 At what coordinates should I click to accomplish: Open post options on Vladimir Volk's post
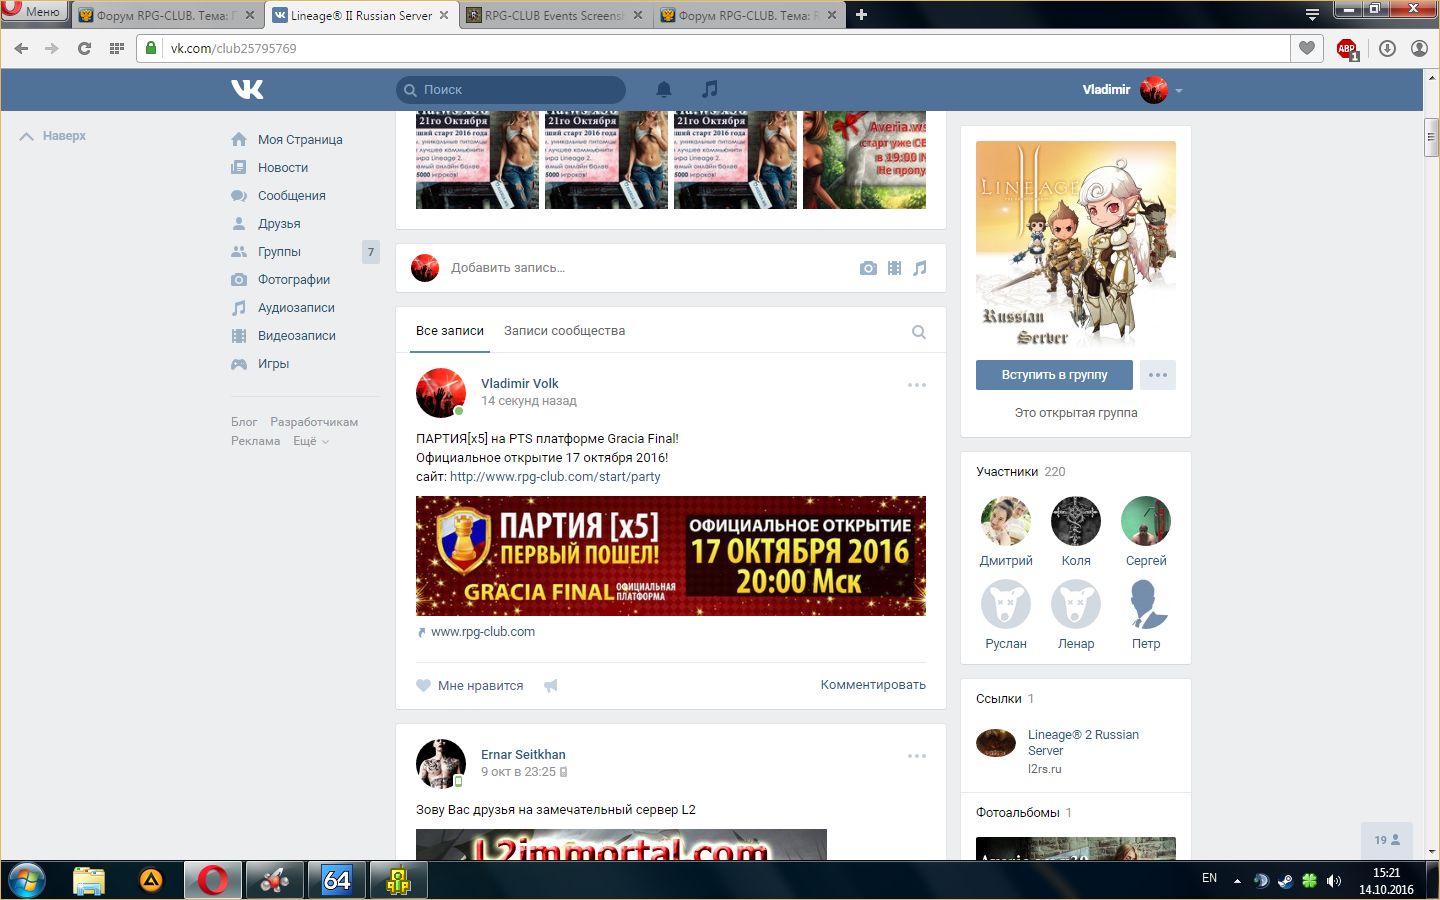tap(916, 385)
